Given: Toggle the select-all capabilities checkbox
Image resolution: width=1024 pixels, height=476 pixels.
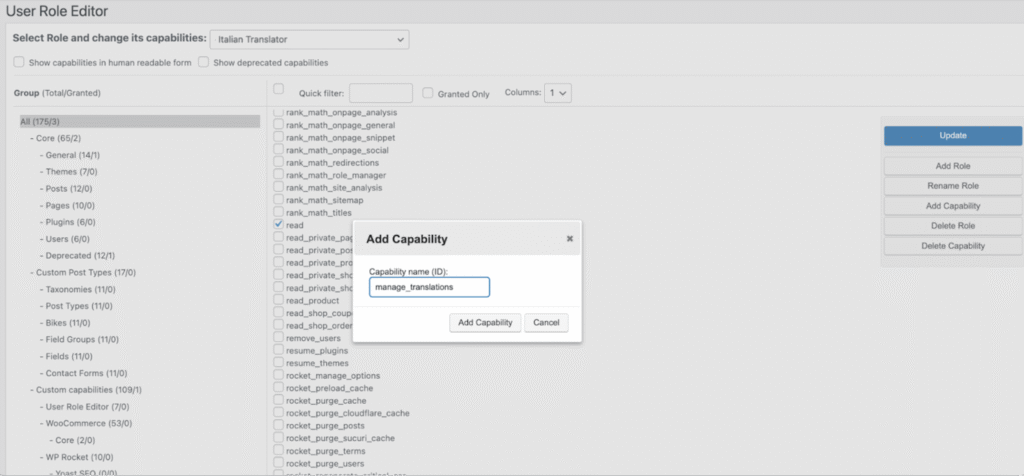Looking at the screenshot, I should pos(278,89).
